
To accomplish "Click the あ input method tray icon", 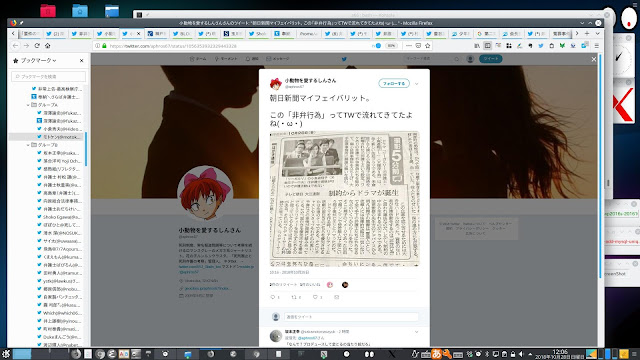I will pos(436,354).
